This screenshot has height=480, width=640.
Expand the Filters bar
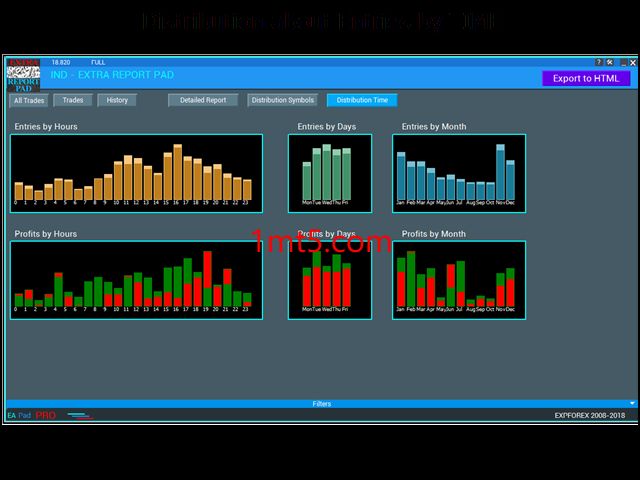click(x=320, y=404)
